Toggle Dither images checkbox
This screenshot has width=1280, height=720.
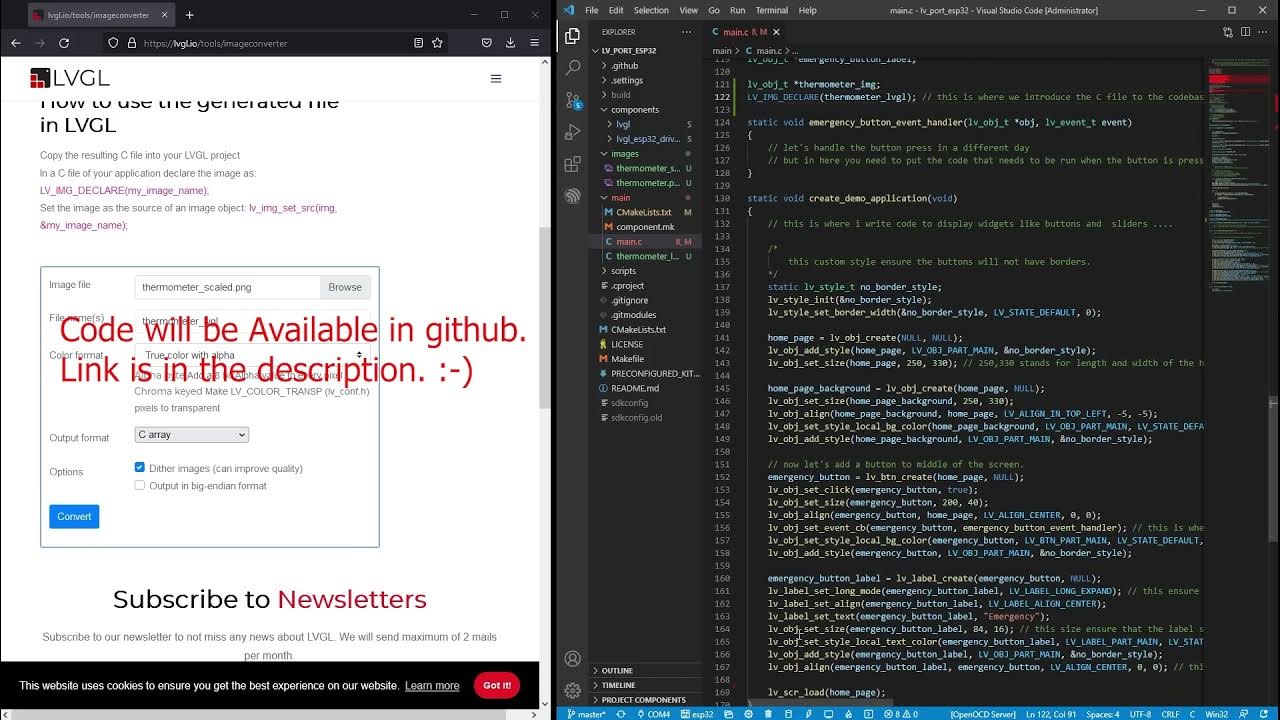coord(140,468)
